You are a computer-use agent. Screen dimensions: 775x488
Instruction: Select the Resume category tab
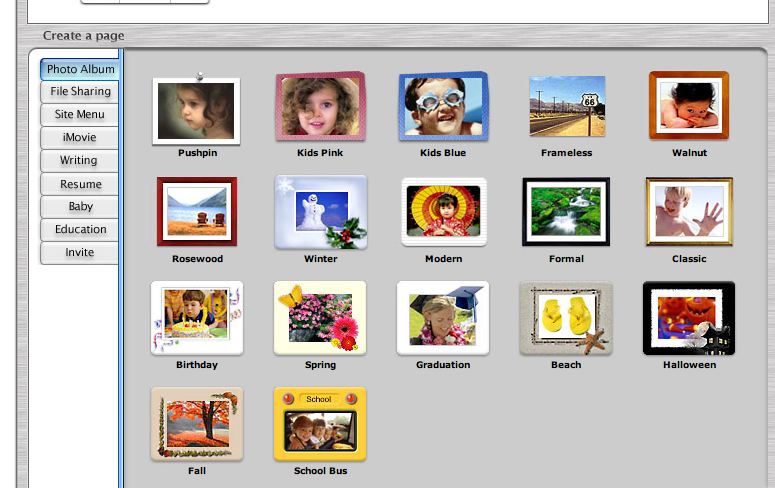[80, 184]
